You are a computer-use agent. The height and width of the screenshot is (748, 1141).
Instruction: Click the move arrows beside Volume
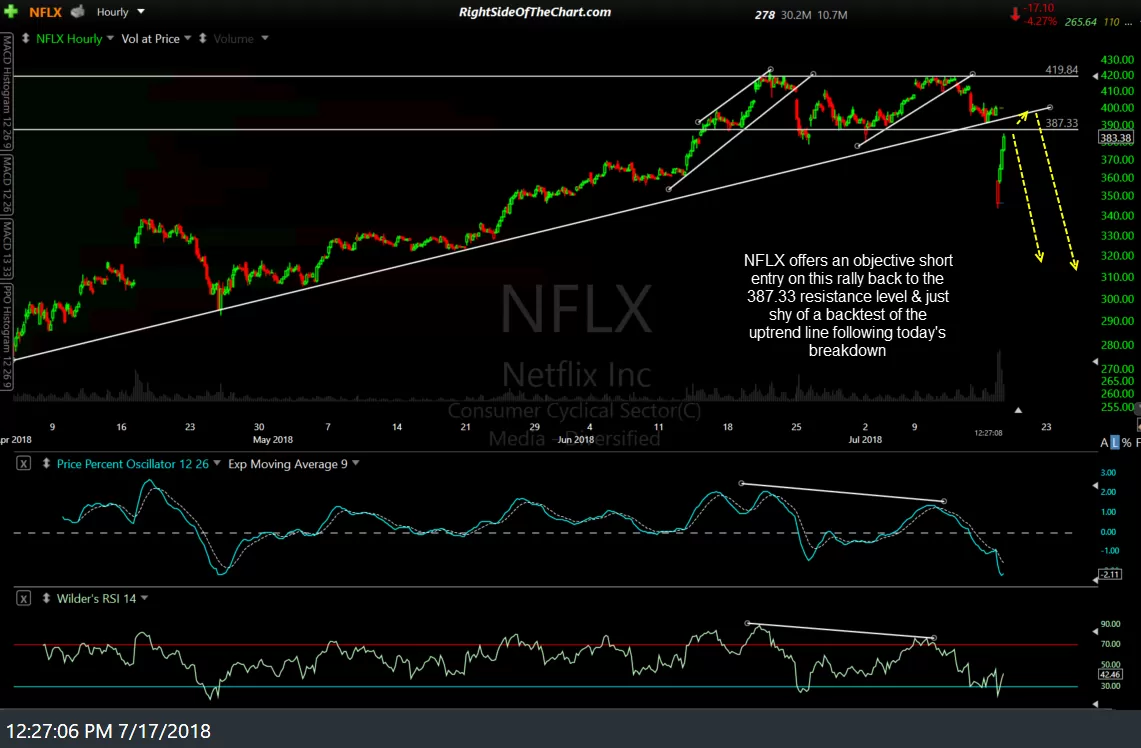tap(203, 39)
